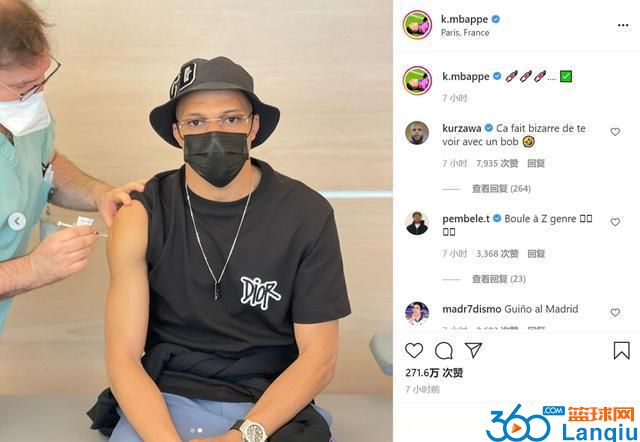Like the post with the heart icon
This screenshot has height=442, width=640.
pyautogui.click(x=414, y=351)
